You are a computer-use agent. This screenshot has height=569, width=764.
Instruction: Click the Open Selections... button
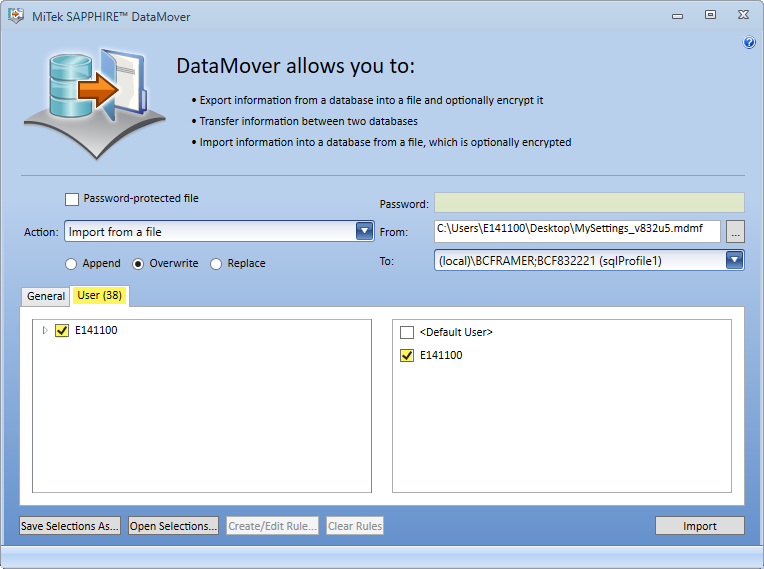tap(173, 526)
